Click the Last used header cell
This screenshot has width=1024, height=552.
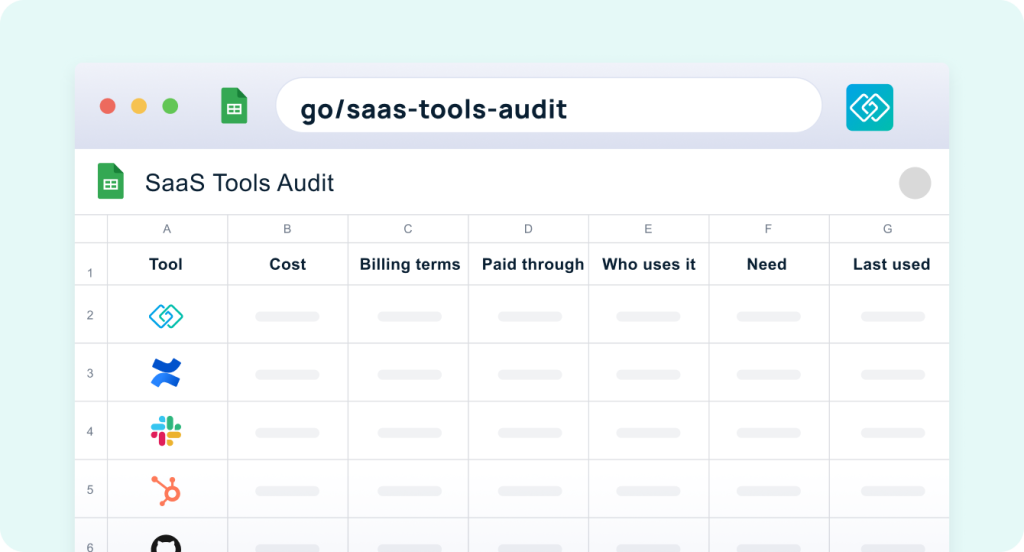pyautogui.click(x=889, y=264)
